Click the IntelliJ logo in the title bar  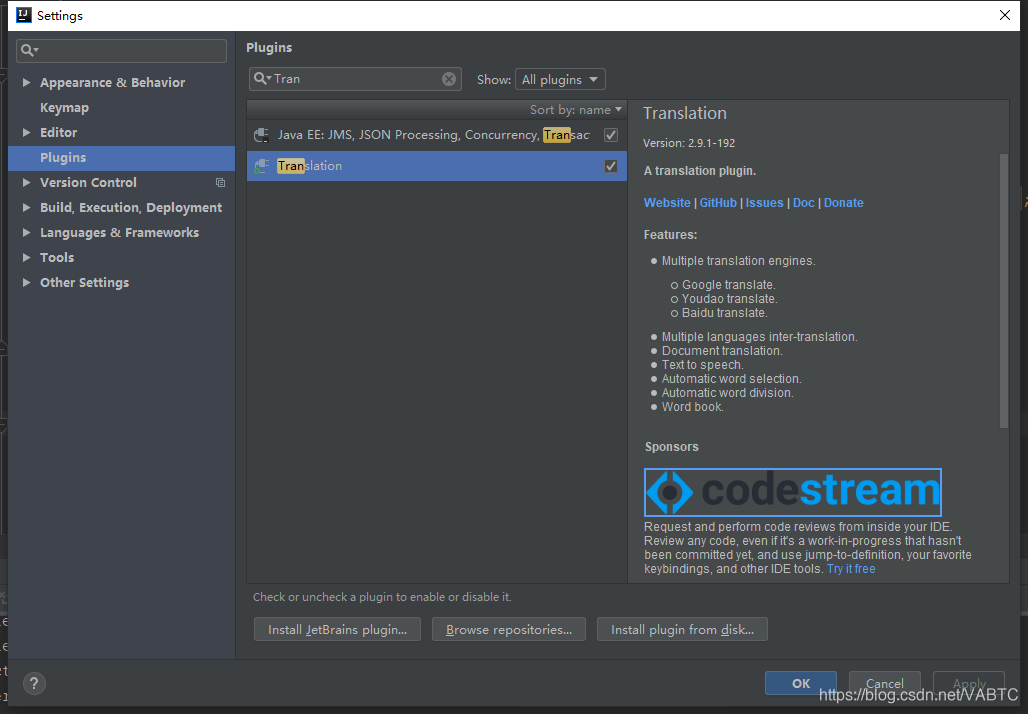point(24,15)
